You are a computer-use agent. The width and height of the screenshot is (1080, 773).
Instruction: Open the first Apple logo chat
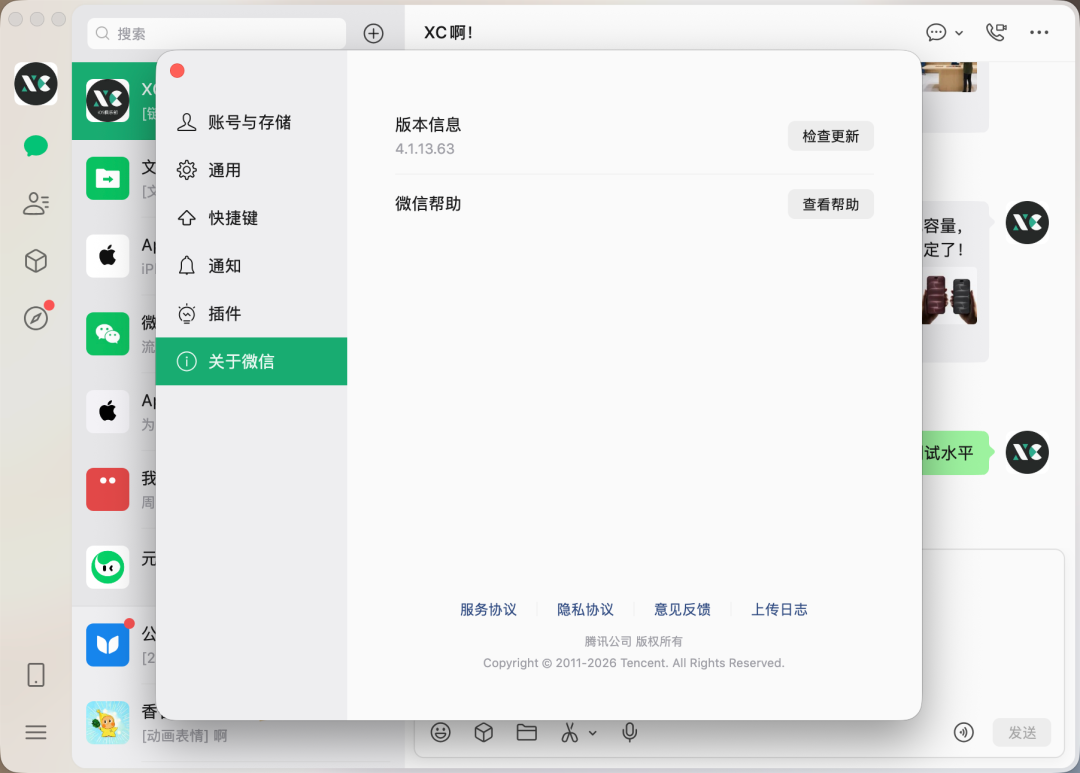click(x=114, y=256)
